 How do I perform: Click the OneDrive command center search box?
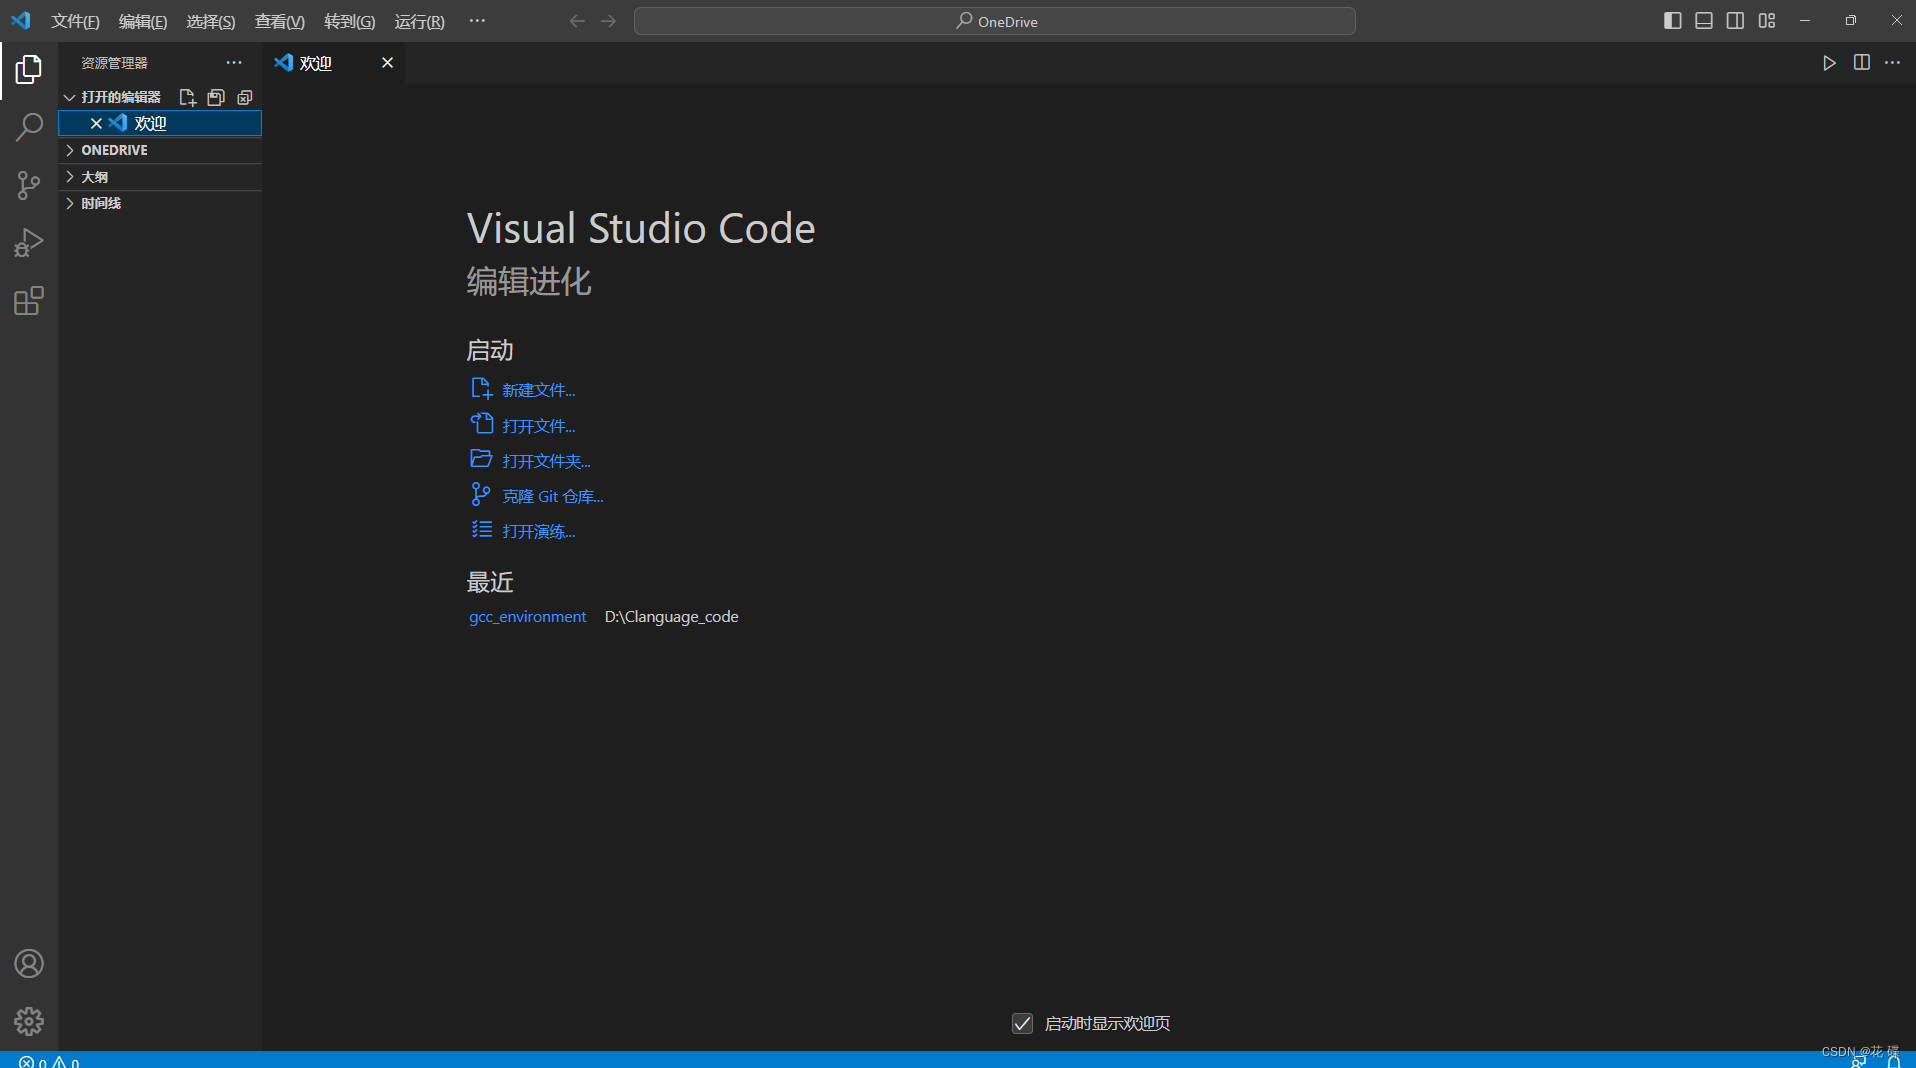(995, 21)
